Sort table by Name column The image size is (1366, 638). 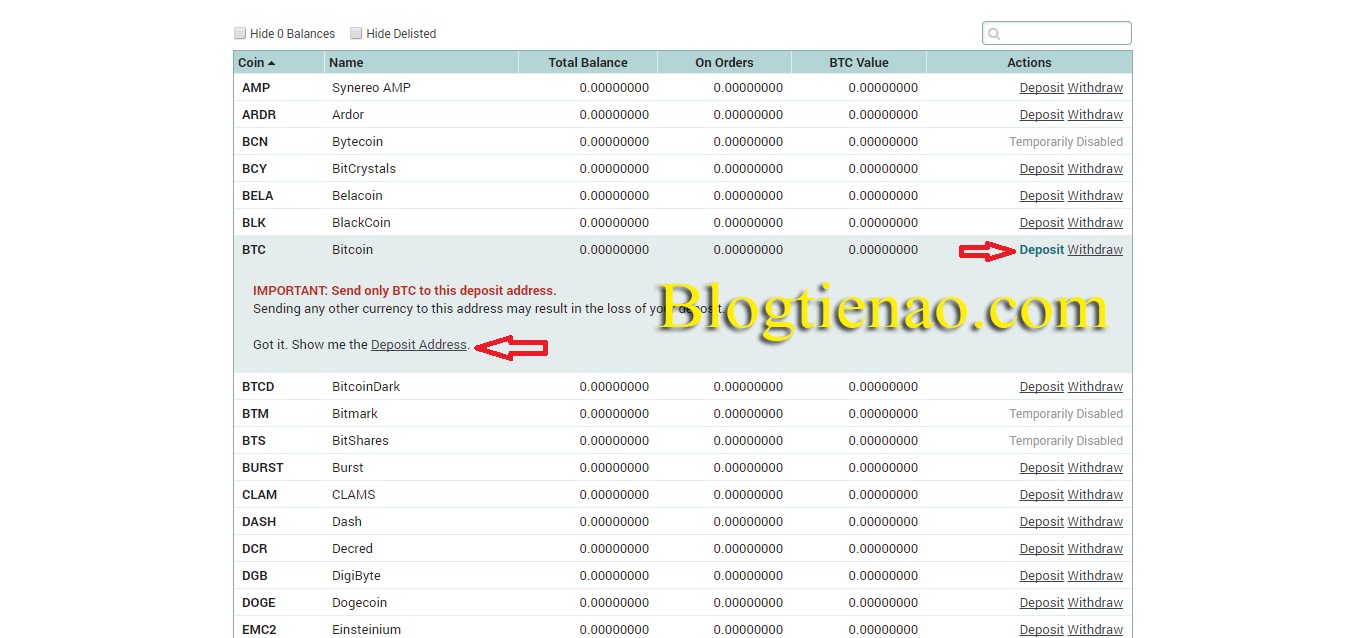click(346, 62)
